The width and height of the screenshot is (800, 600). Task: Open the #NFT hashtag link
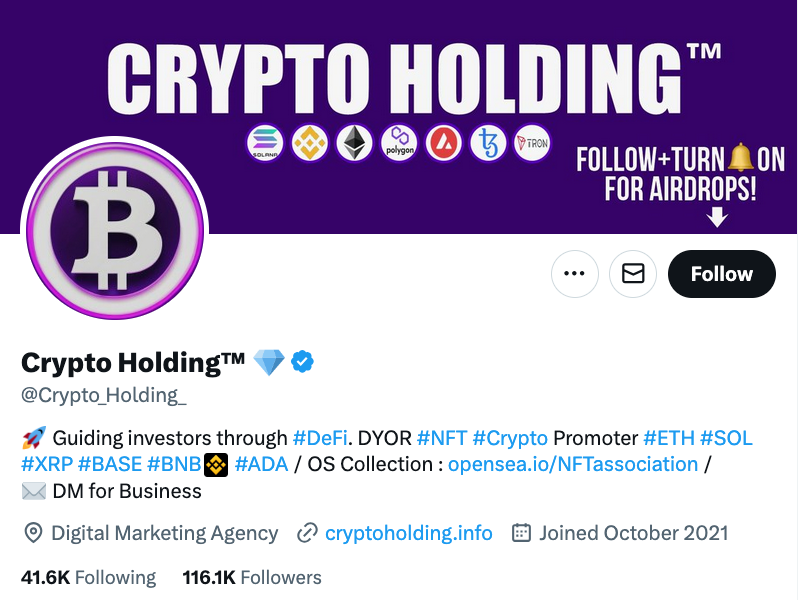(441, 438)
